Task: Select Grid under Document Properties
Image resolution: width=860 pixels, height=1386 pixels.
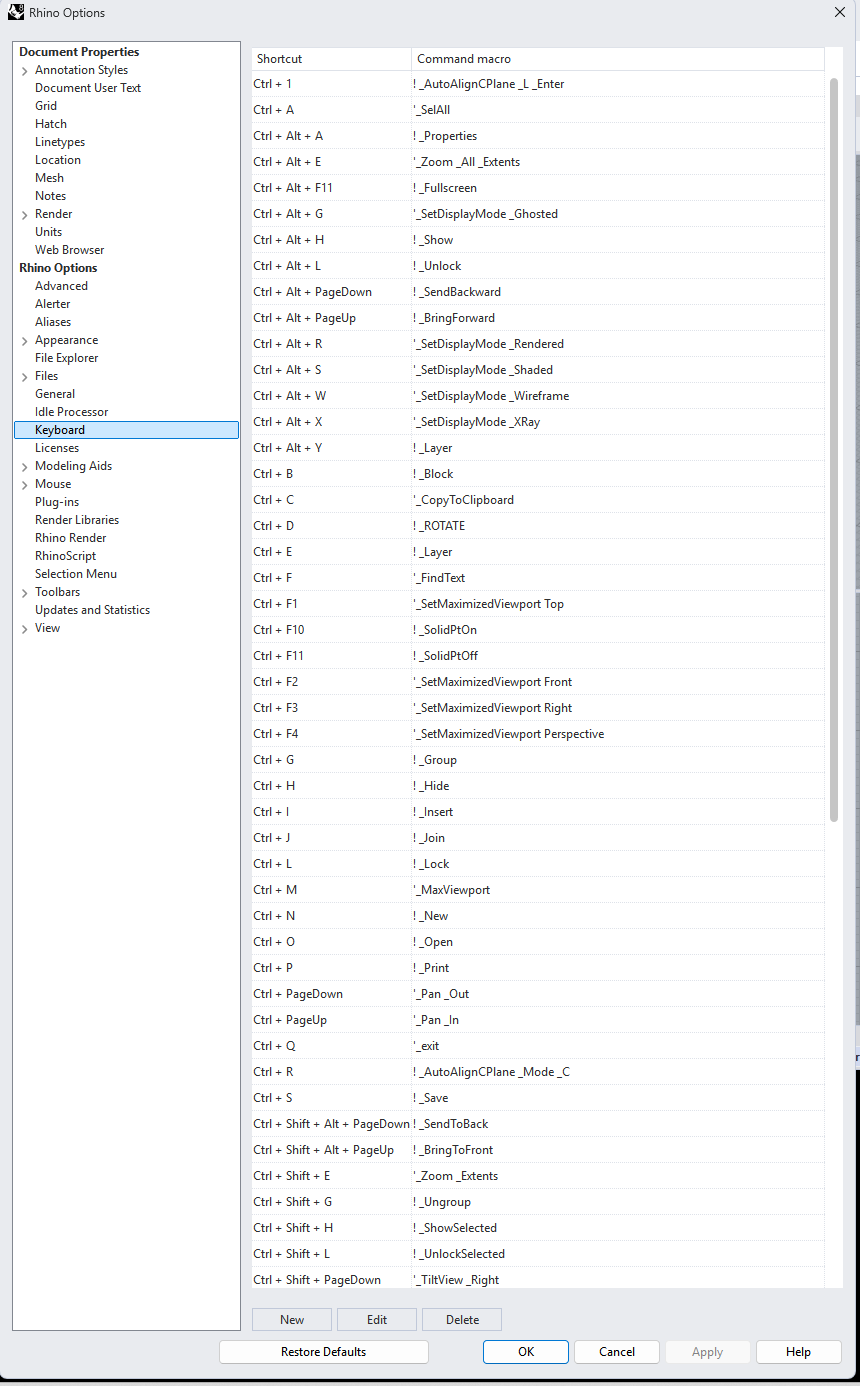Action: pyautogui.click(x=48, y=105)
